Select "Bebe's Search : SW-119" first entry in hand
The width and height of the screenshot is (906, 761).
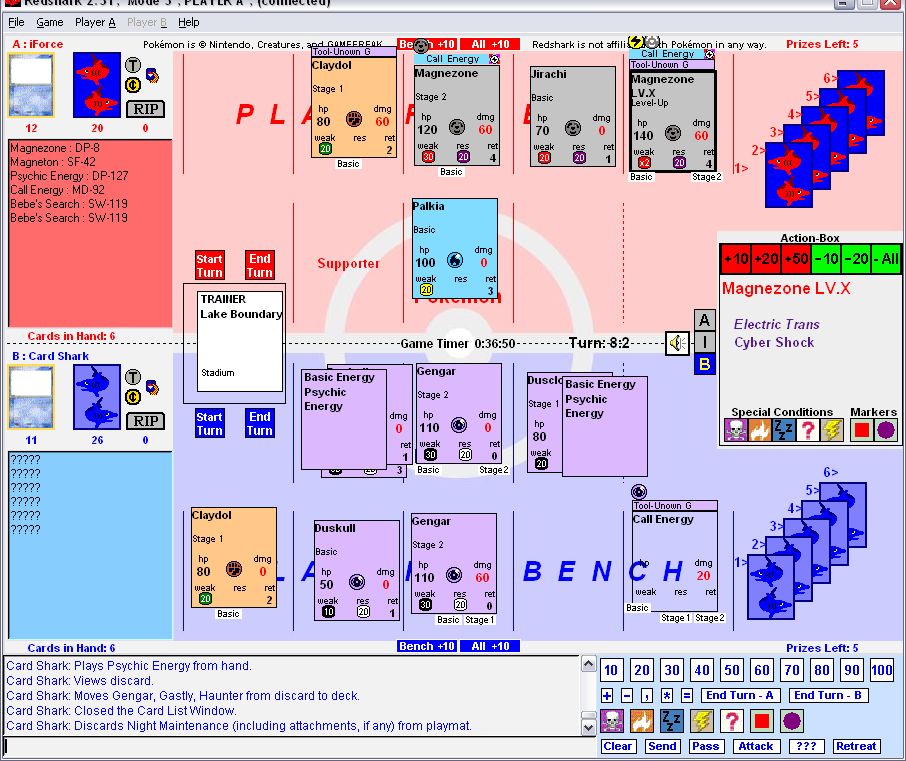coord(69,204)
